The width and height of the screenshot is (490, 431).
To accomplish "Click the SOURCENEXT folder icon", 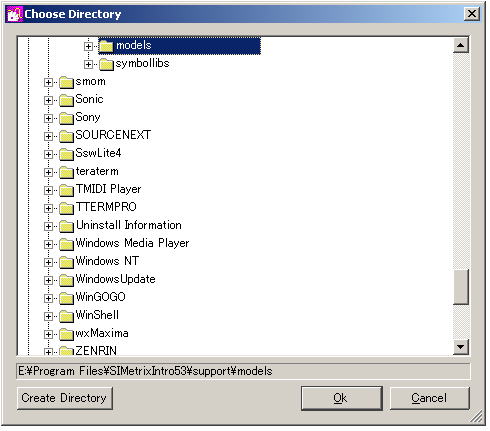I will (x=66, y=136).
